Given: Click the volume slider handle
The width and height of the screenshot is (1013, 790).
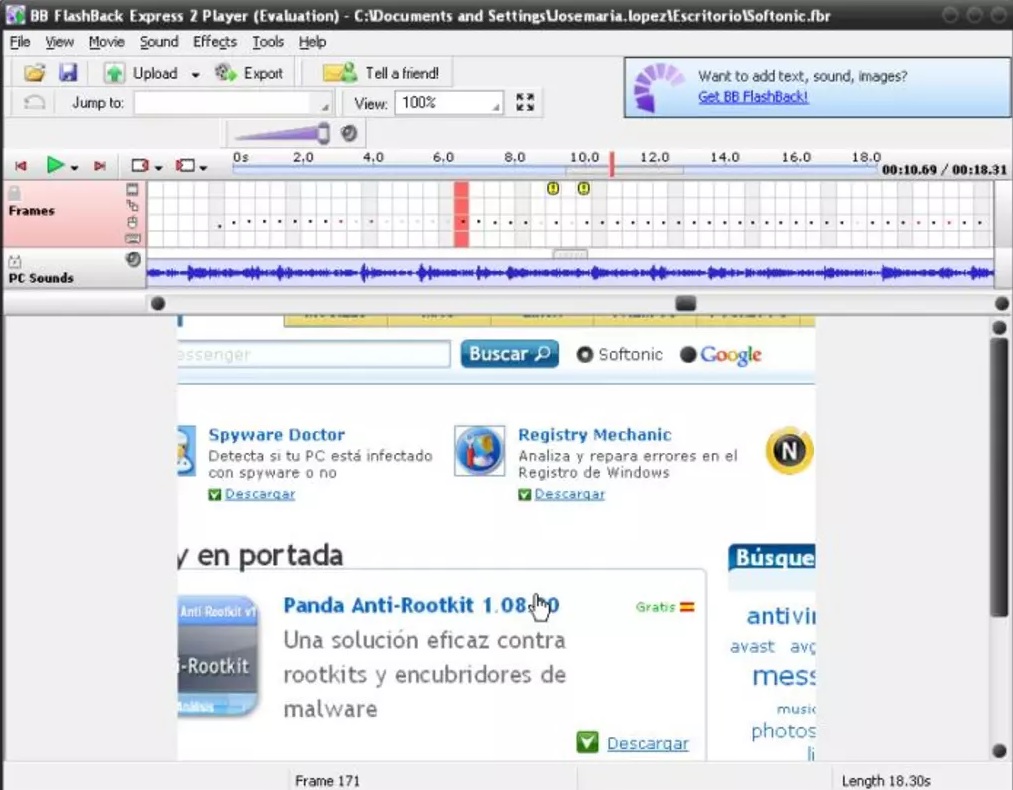Looking at the screenshot, I should [324, 133].
